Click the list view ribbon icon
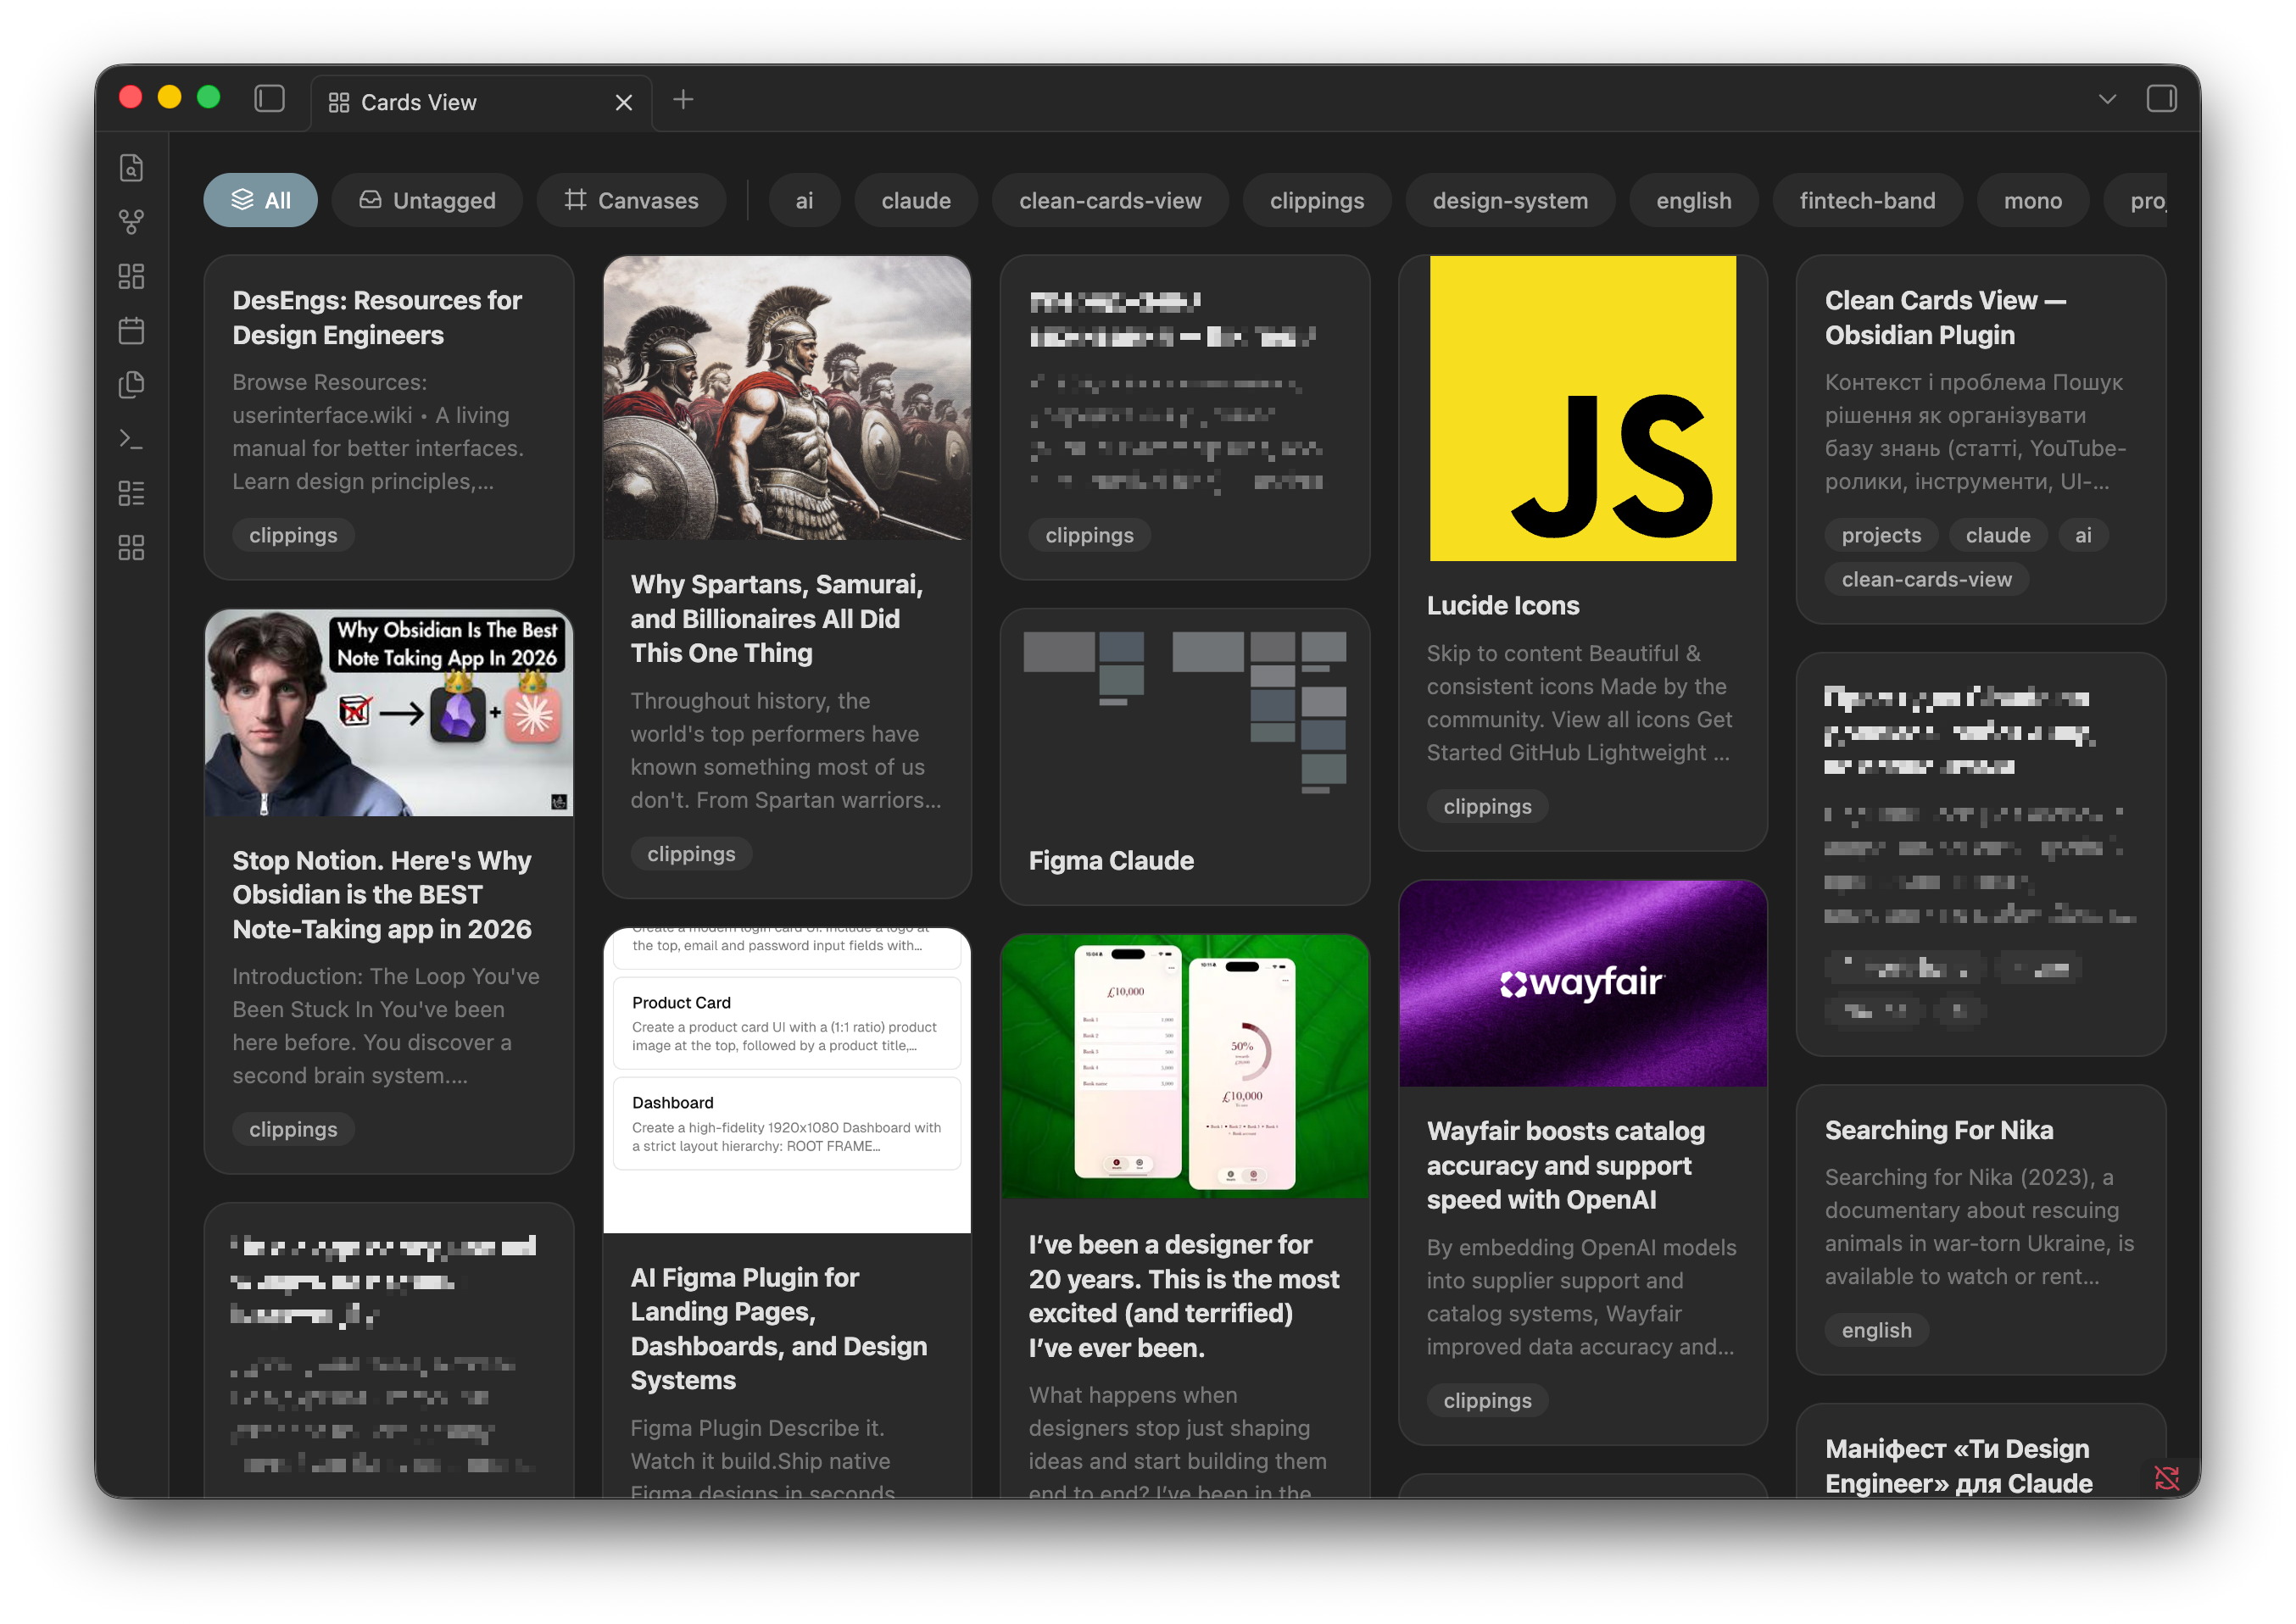Viewport: 2296px width, 1624px height. 131,493
